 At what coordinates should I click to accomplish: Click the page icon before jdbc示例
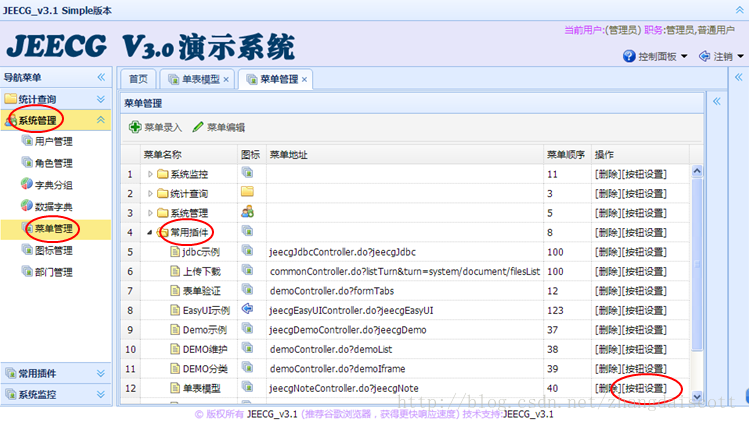pos(175,252)
